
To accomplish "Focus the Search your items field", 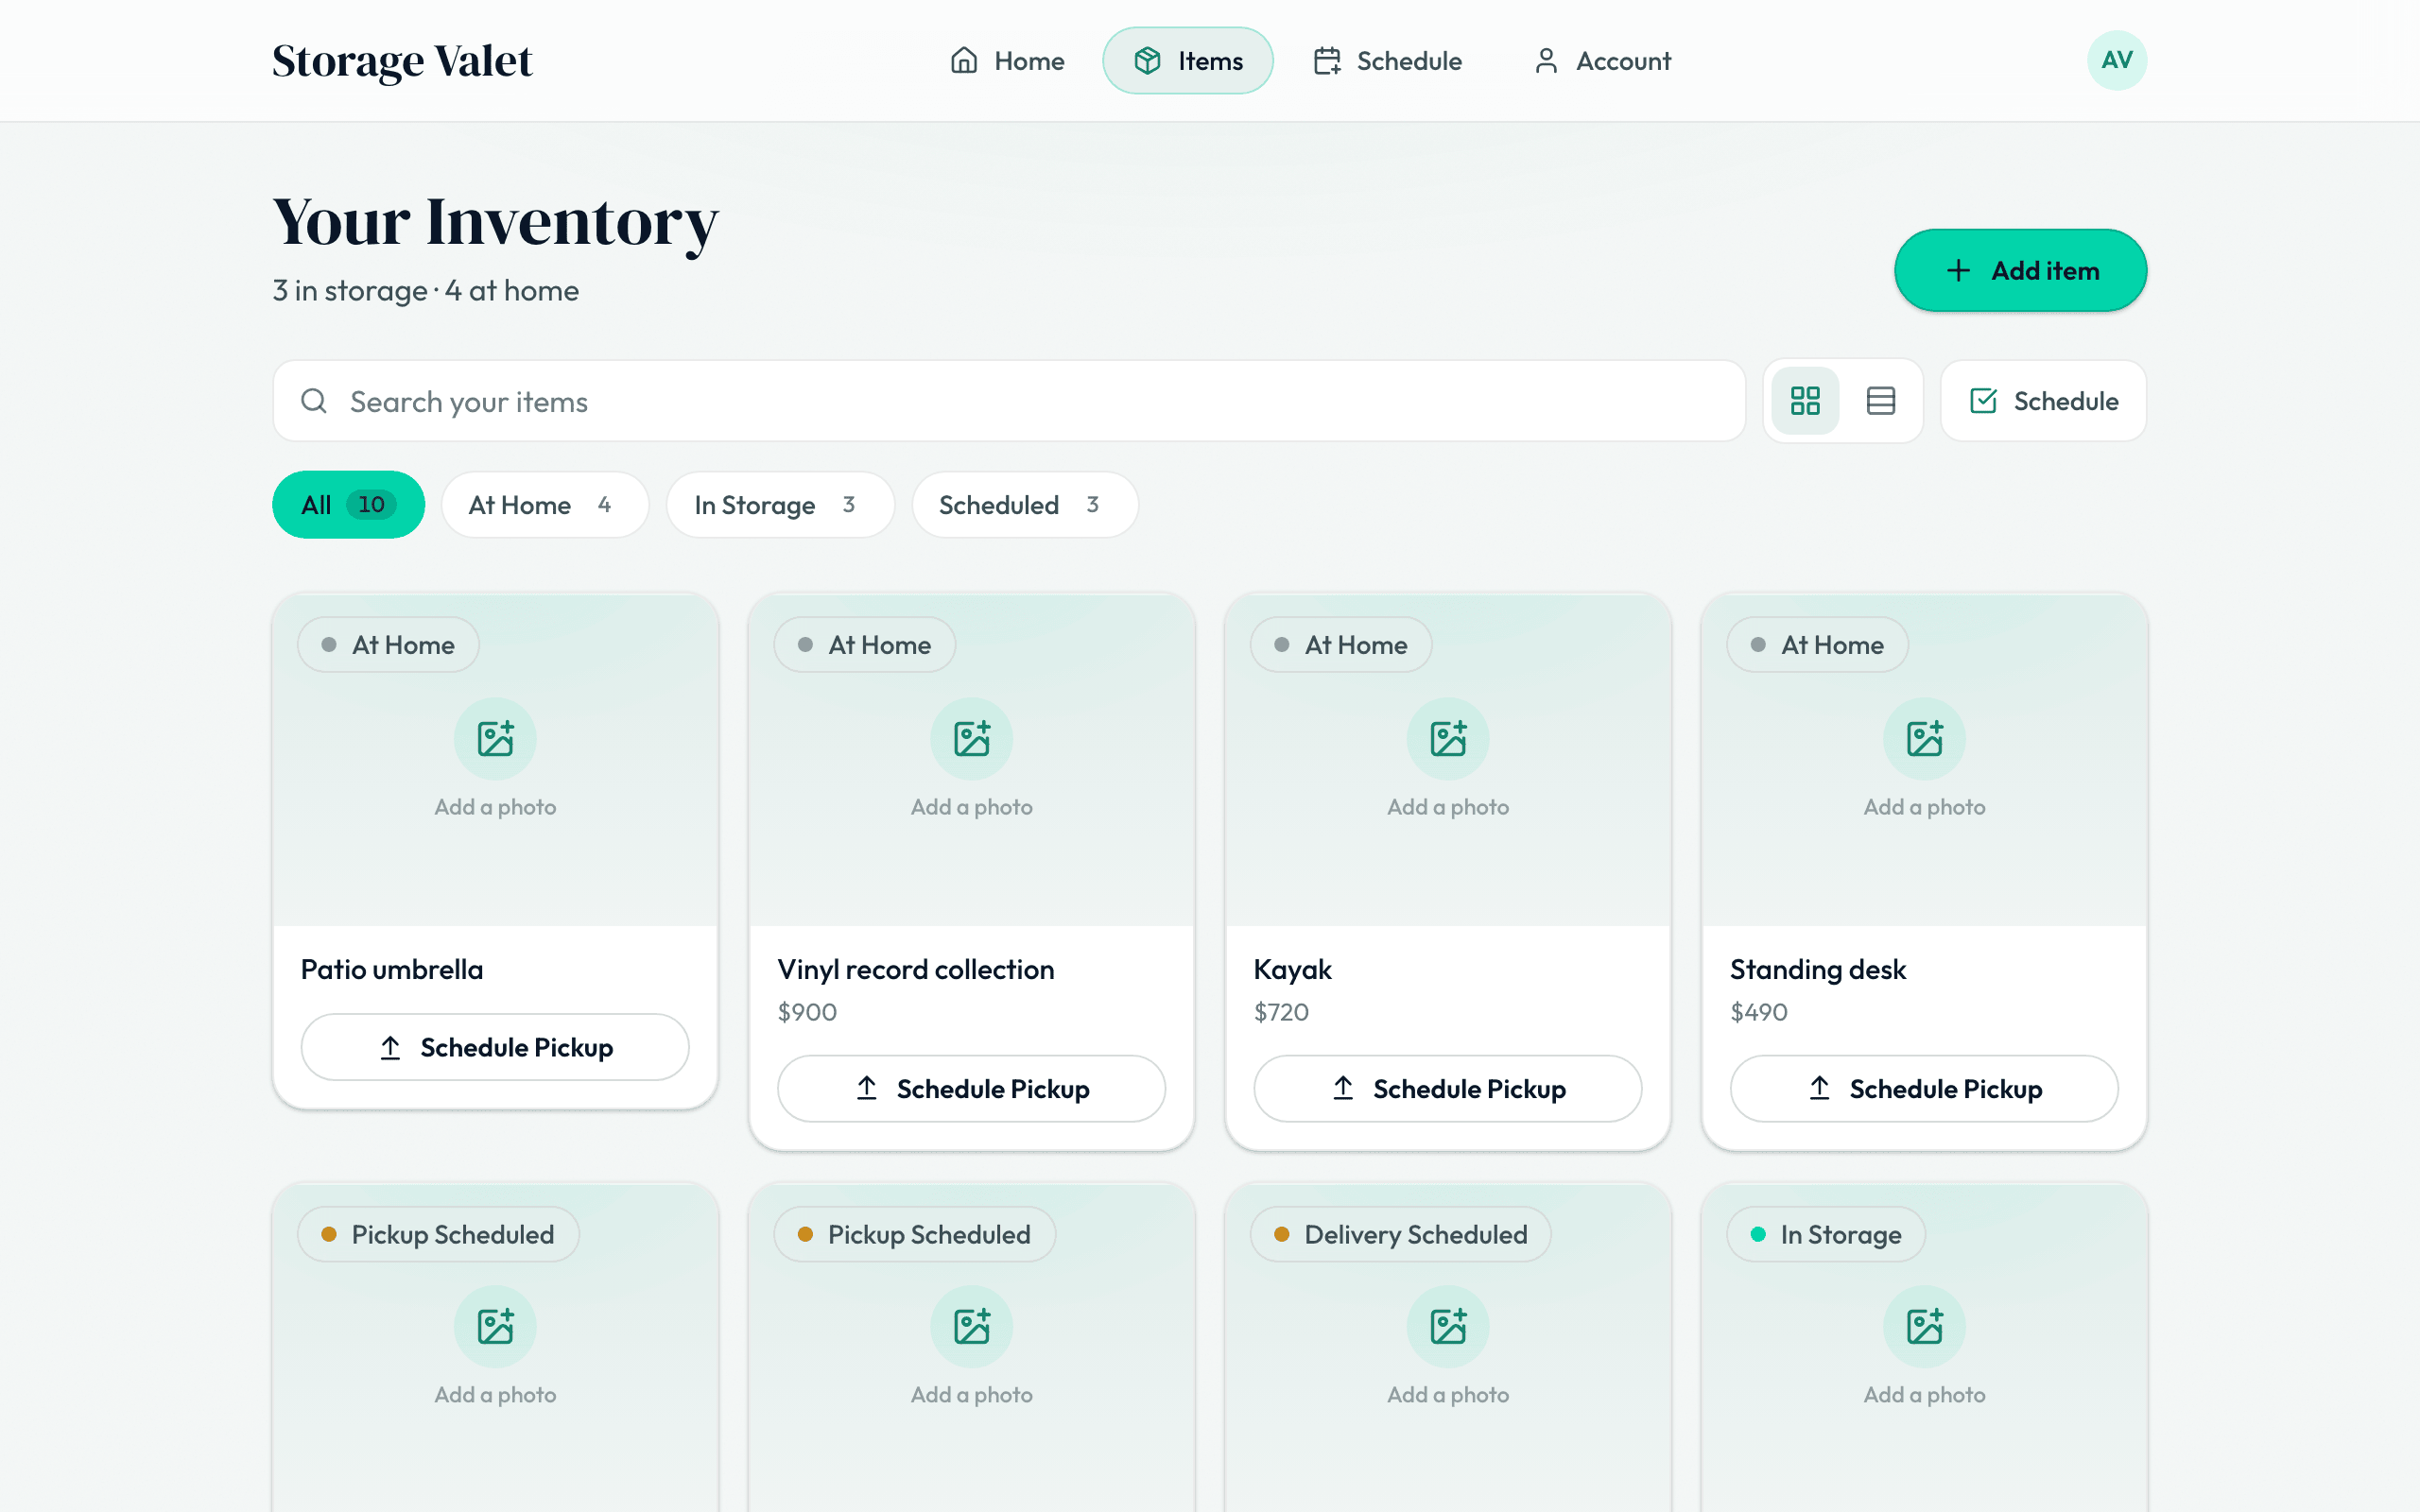I will [1009, 401].
